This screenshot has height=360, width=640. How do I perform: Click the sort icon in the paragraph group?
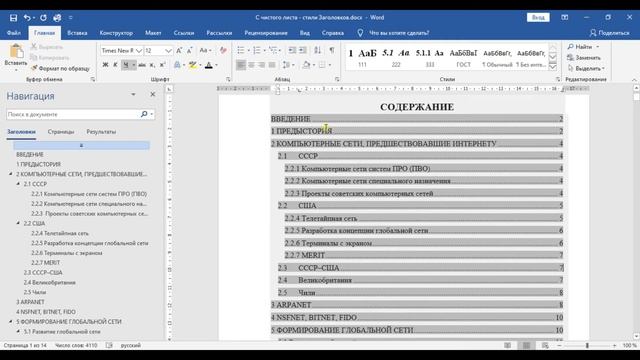tap(317, 50)
